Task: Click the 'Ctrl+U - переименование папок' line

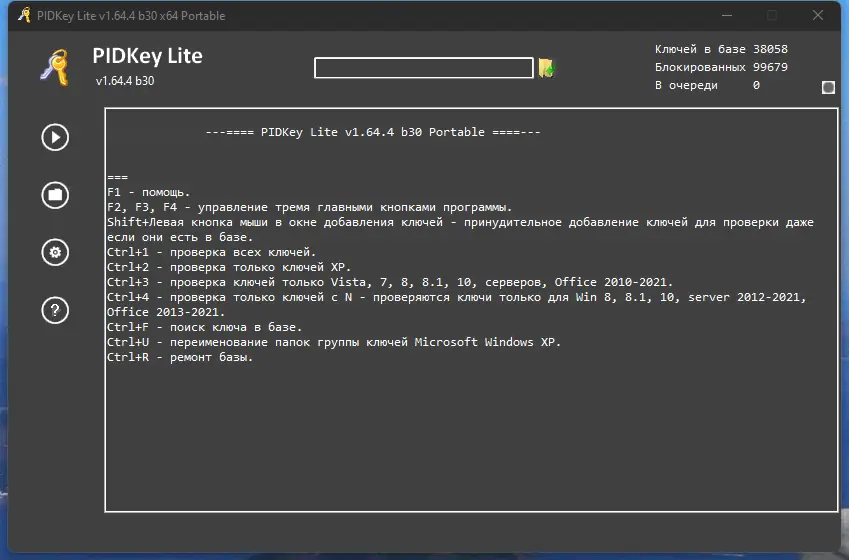Action: coord(334,342)
